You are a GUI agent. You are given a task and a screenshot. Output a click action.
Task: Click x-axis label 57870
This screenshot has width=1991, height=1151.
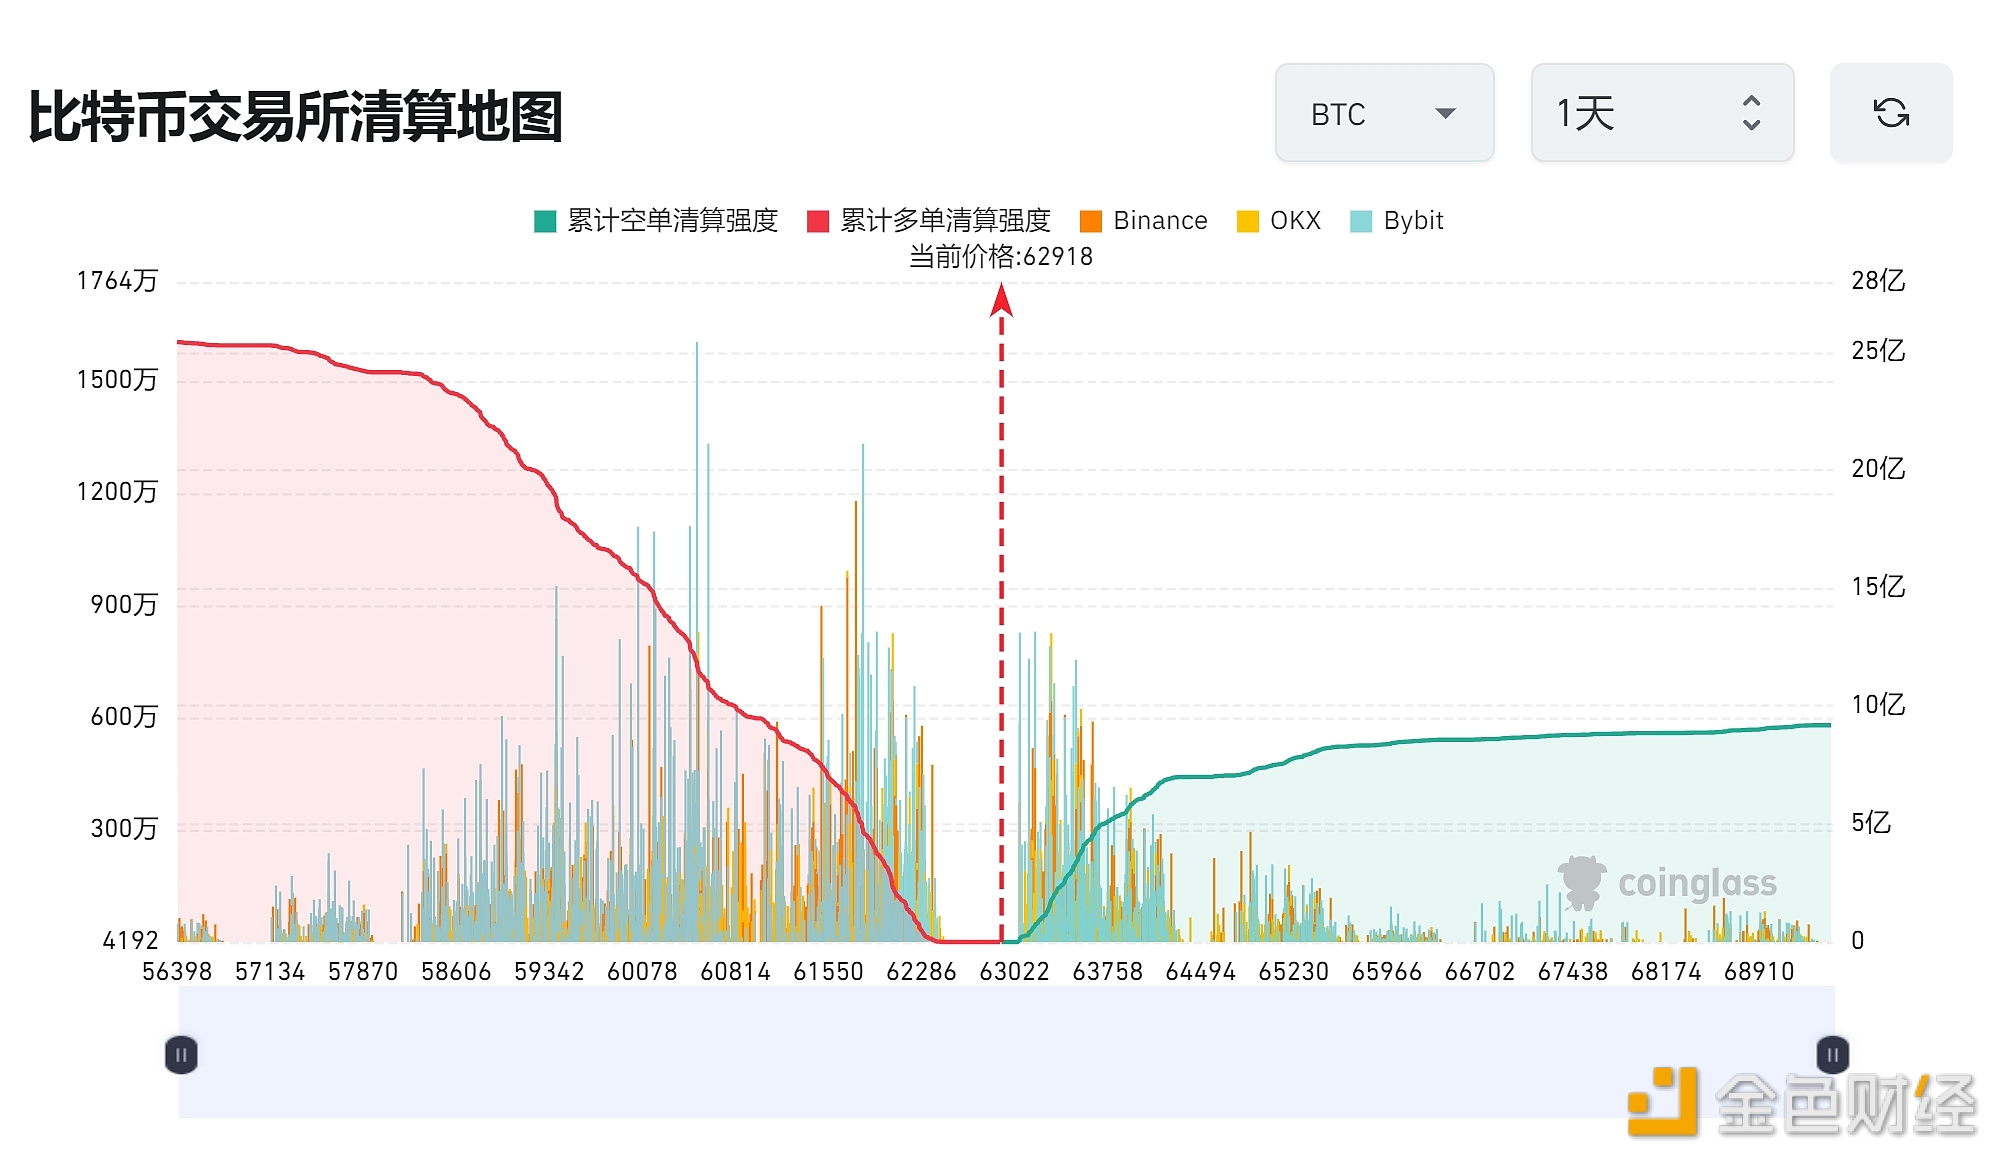[x=363, y=972]
